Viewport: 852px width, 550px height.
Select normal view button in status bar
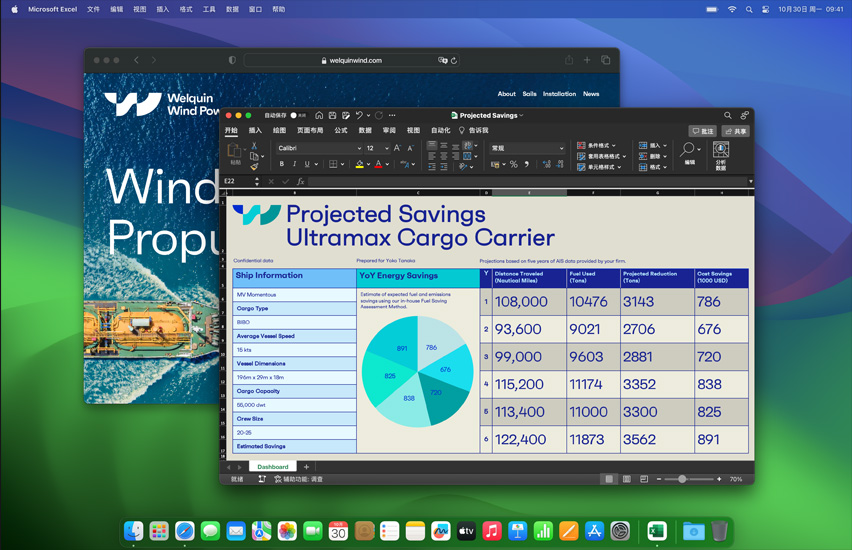tap(609, 479)
